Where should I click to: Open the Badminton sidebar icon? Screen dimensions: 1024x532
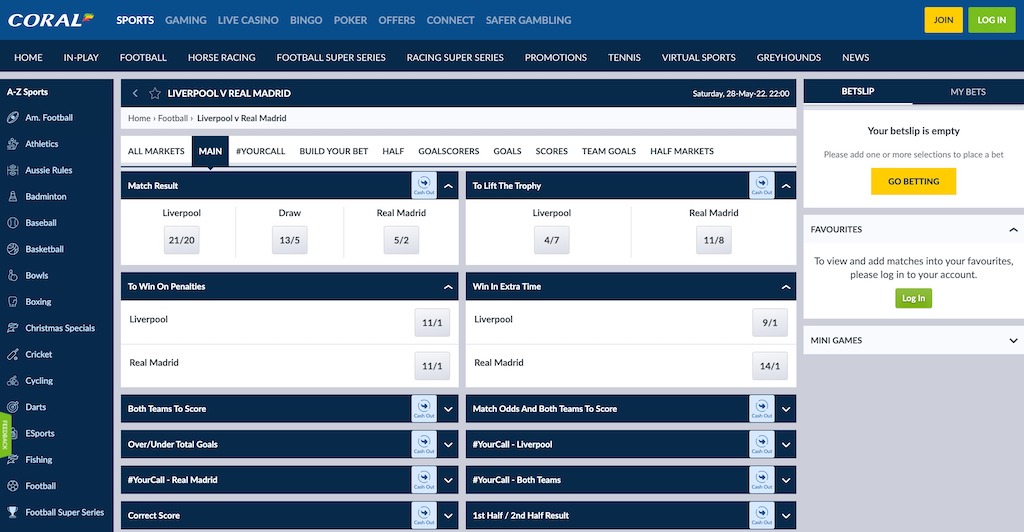tap(12, 196)
